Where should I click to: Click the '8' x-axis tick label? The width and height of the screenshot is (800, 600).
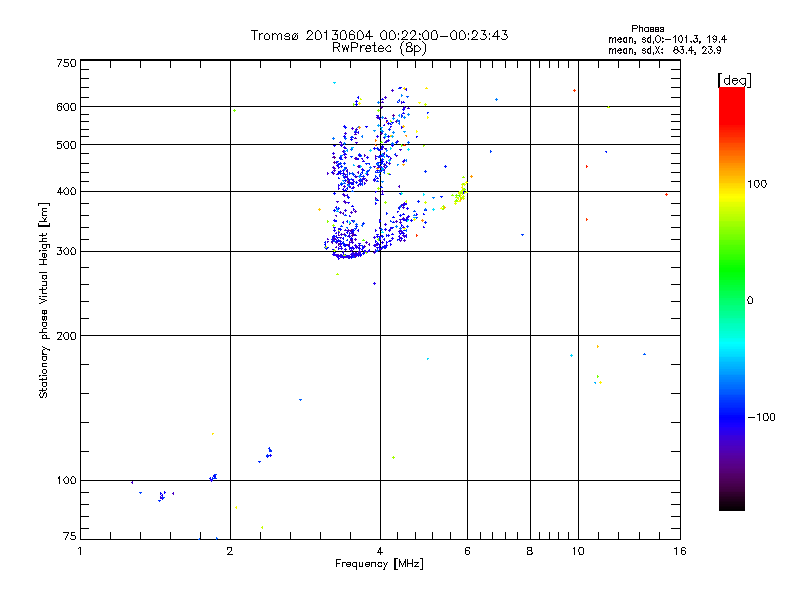tap(530, 551)
